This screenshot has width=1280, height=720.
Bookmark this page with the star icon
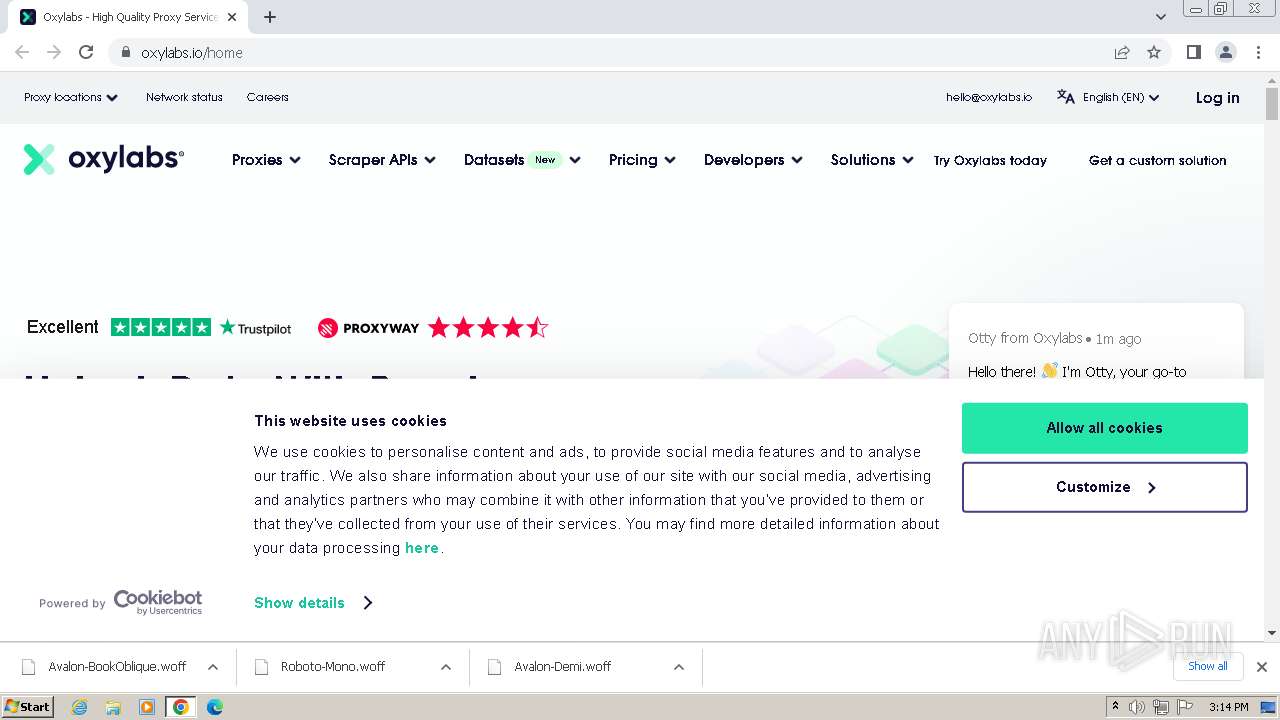tap(1154, 52)
